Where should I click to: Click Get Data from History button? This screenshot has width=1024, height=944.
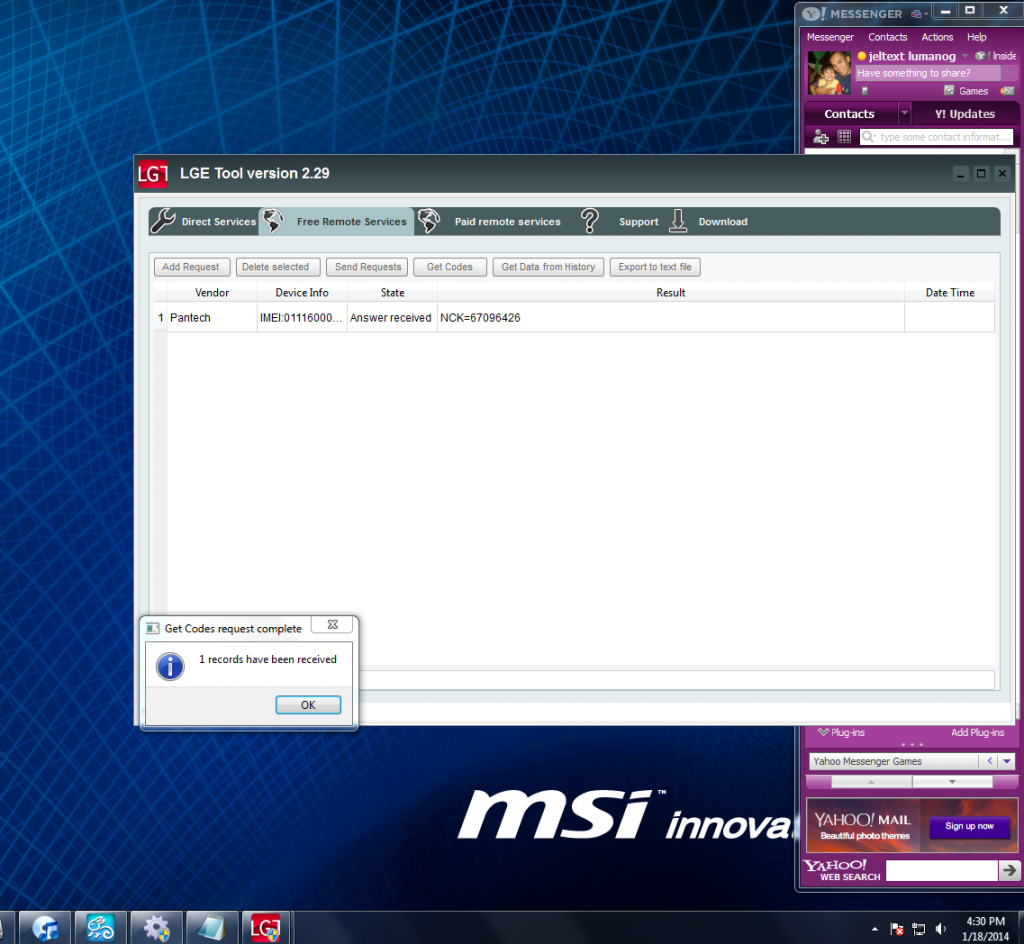[x=549, y=267]
